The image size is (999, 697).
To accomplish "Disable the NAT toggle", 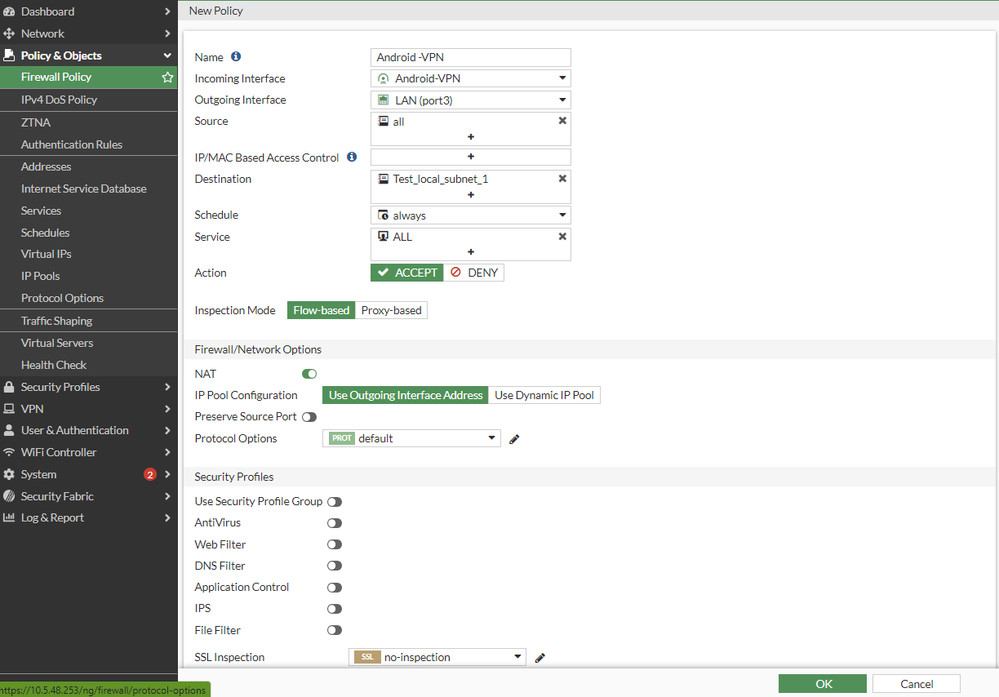I will point(309,374).
